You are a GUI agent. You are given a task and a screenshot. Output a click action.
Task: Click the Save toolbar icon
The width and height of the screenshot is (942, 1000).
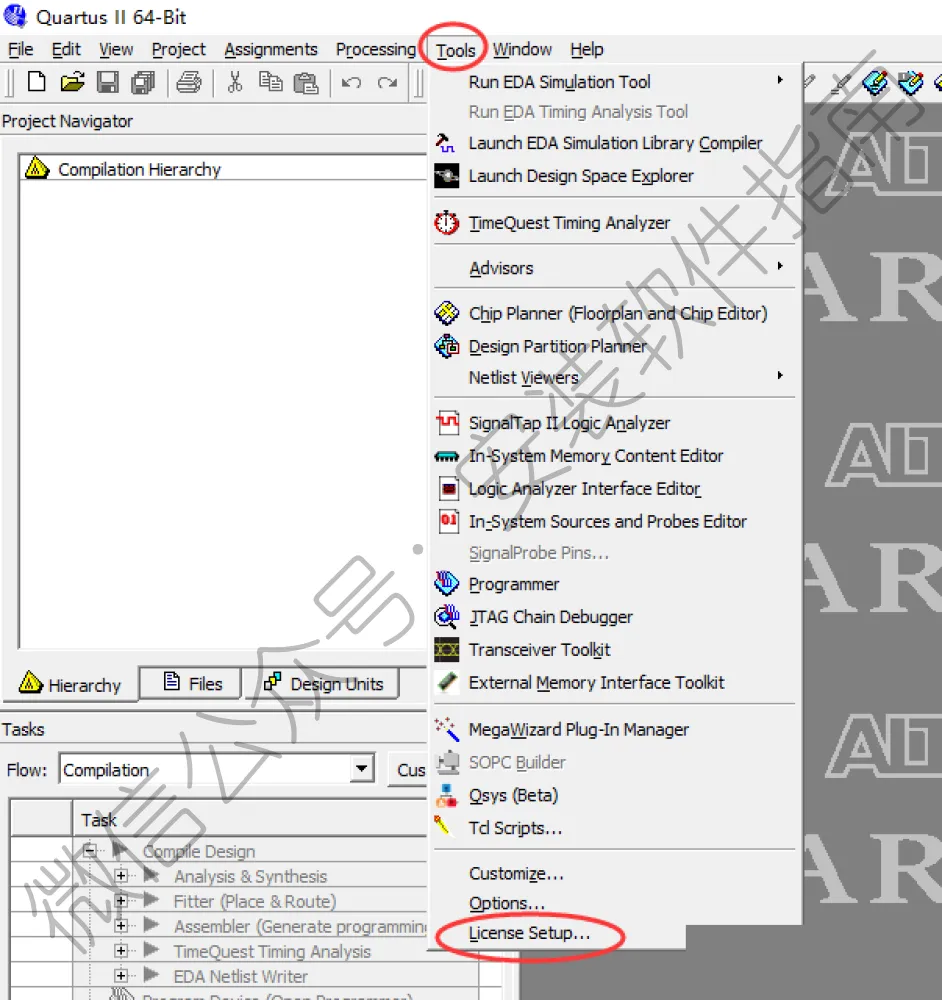(107, 82)
